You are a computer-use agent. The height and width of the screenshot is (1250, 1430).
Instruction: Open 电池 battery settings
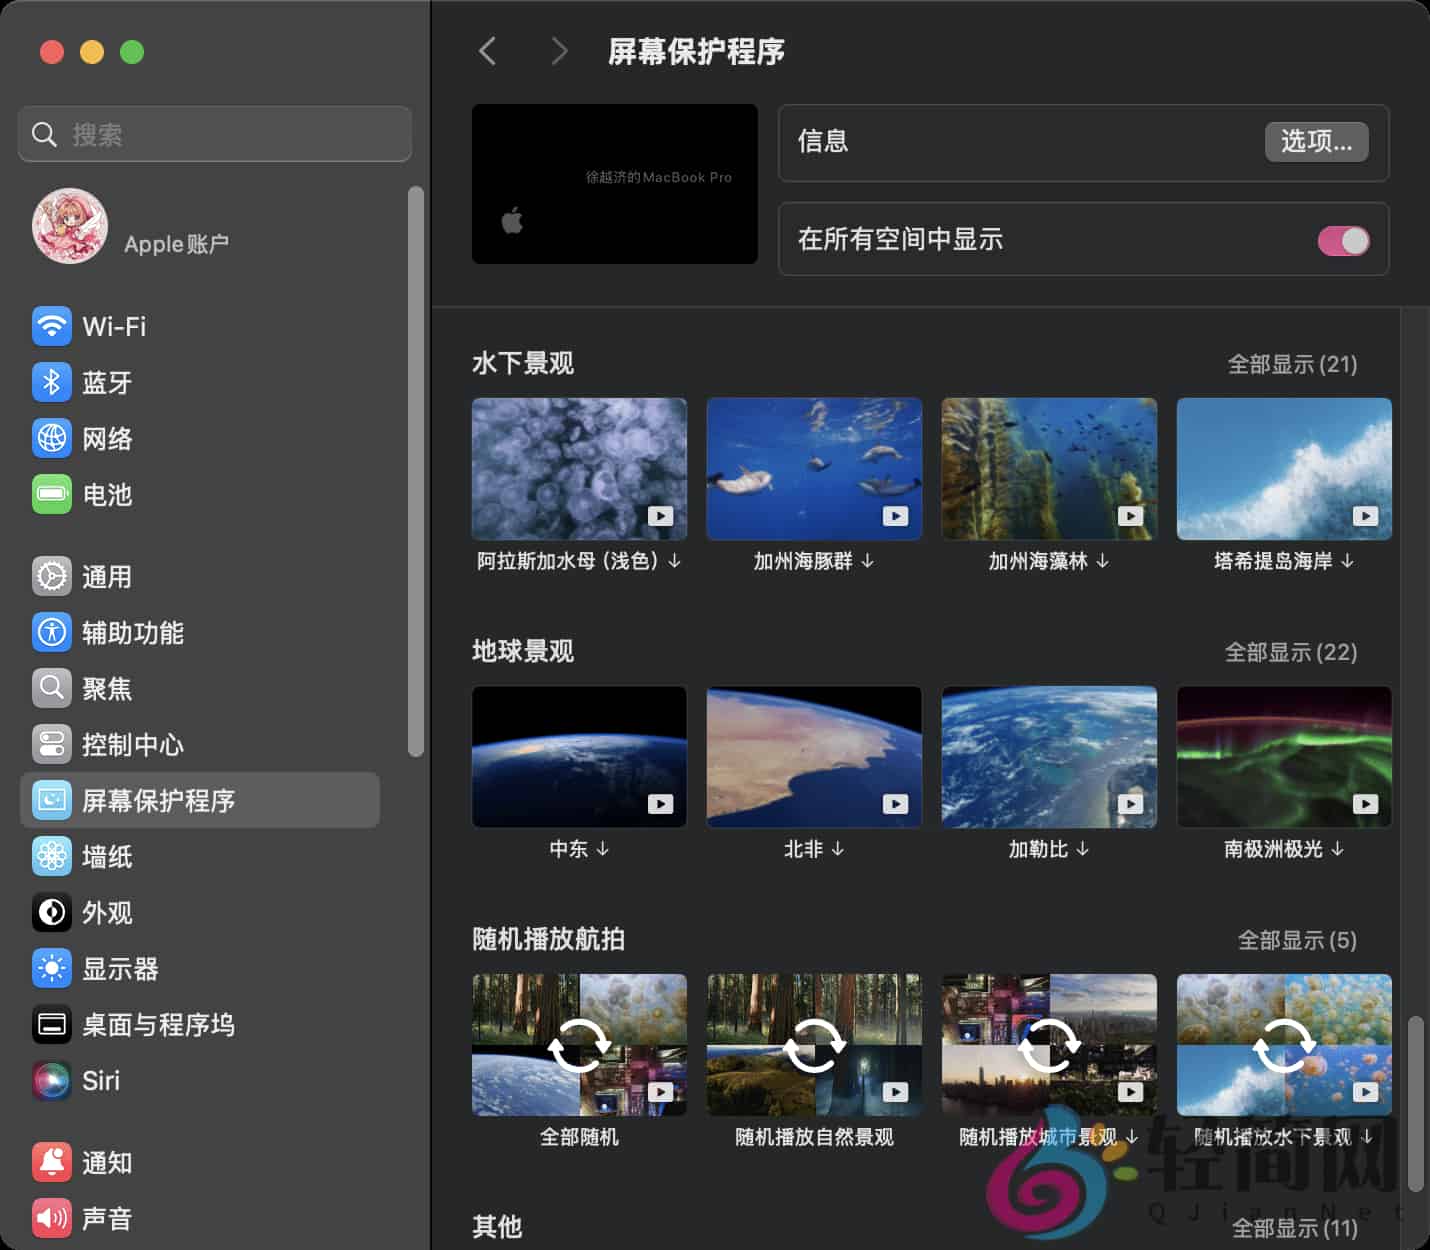tap(107, 494)
